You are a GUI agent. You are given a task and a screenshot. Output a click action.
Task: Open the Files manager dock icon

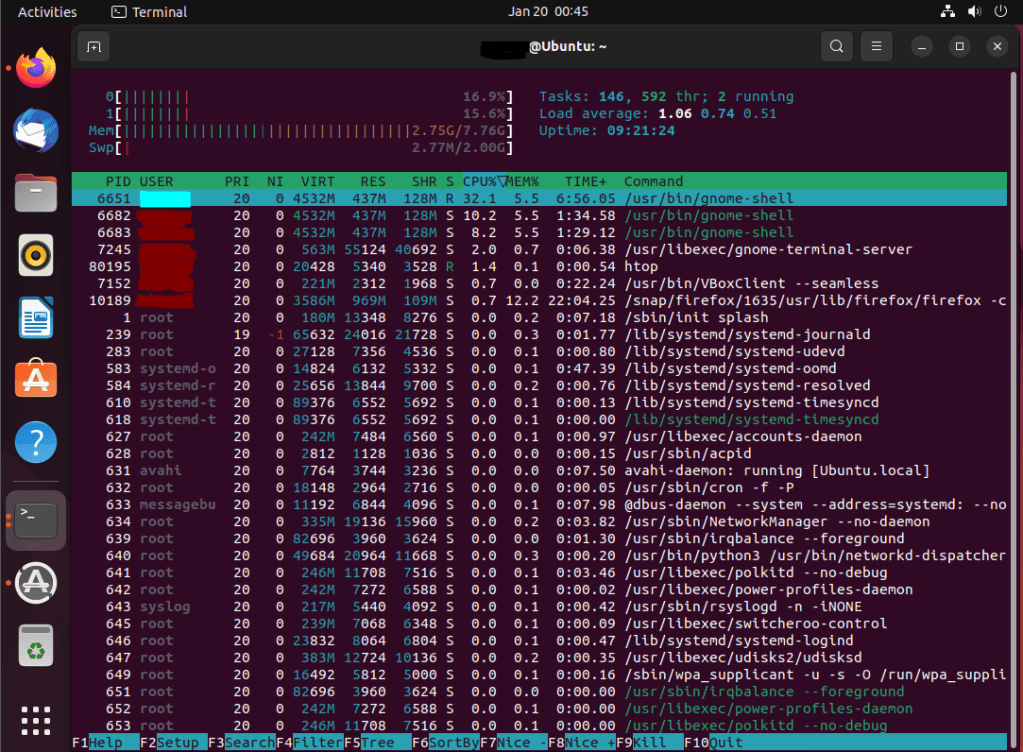coord(36,193)
